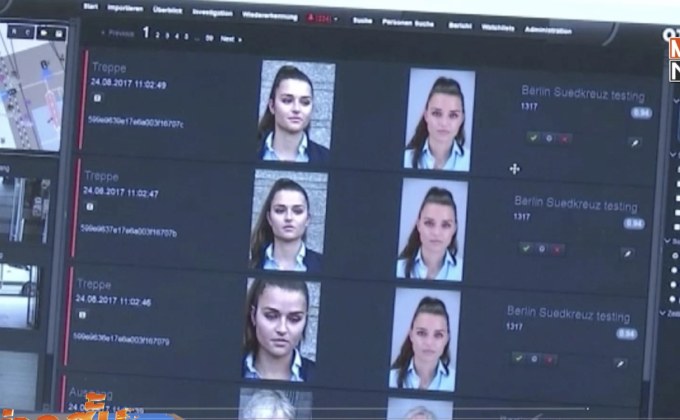
Task: Toggle middle neutral status button in second row
Action: [x=541, y=248]
